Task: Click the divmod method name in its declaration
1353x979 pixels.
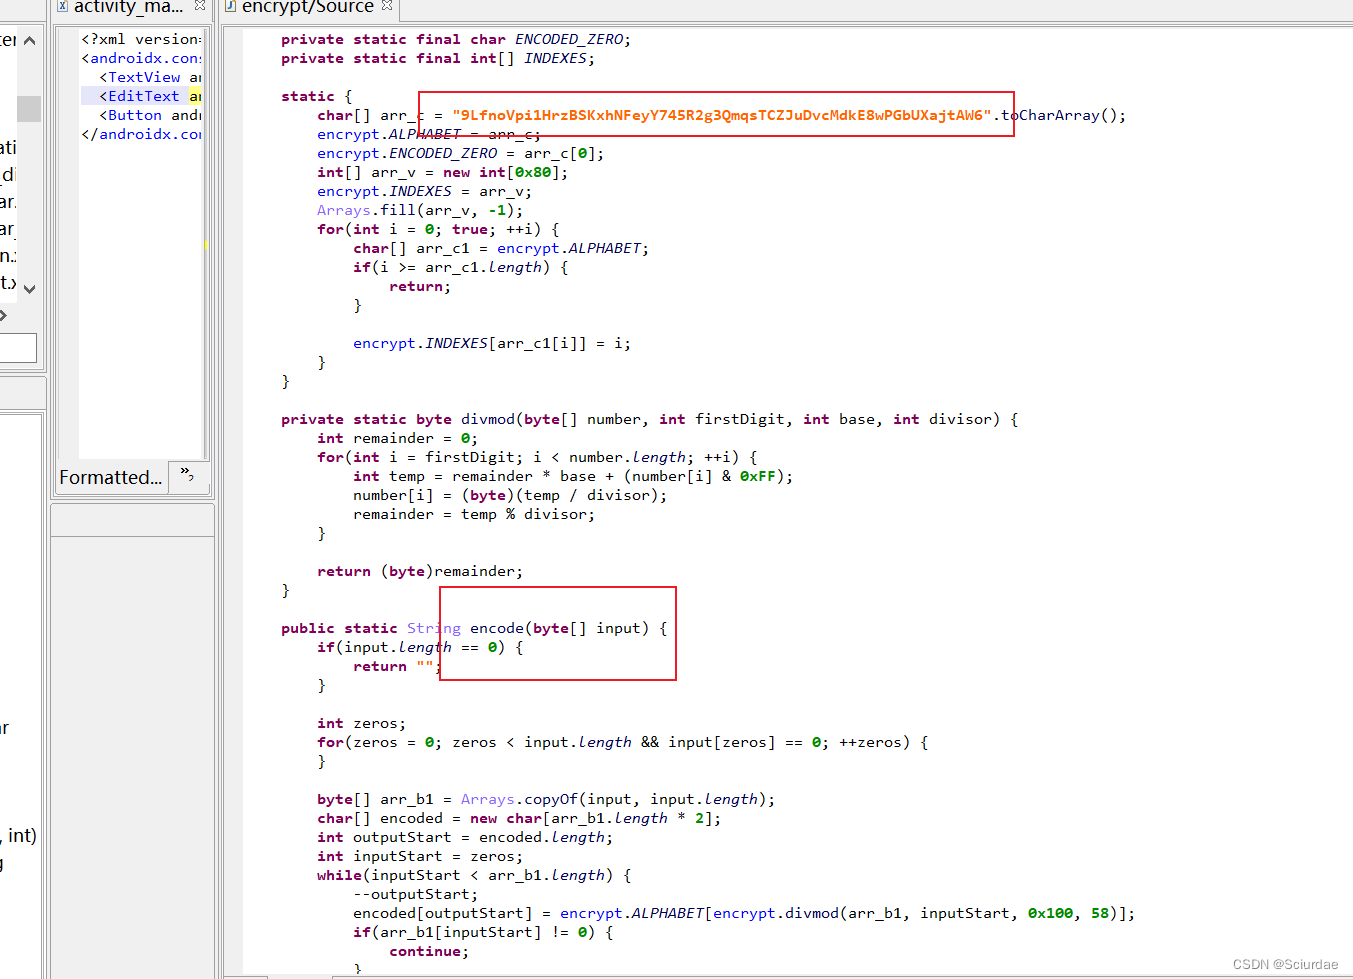Action: (x=487, y=419)
